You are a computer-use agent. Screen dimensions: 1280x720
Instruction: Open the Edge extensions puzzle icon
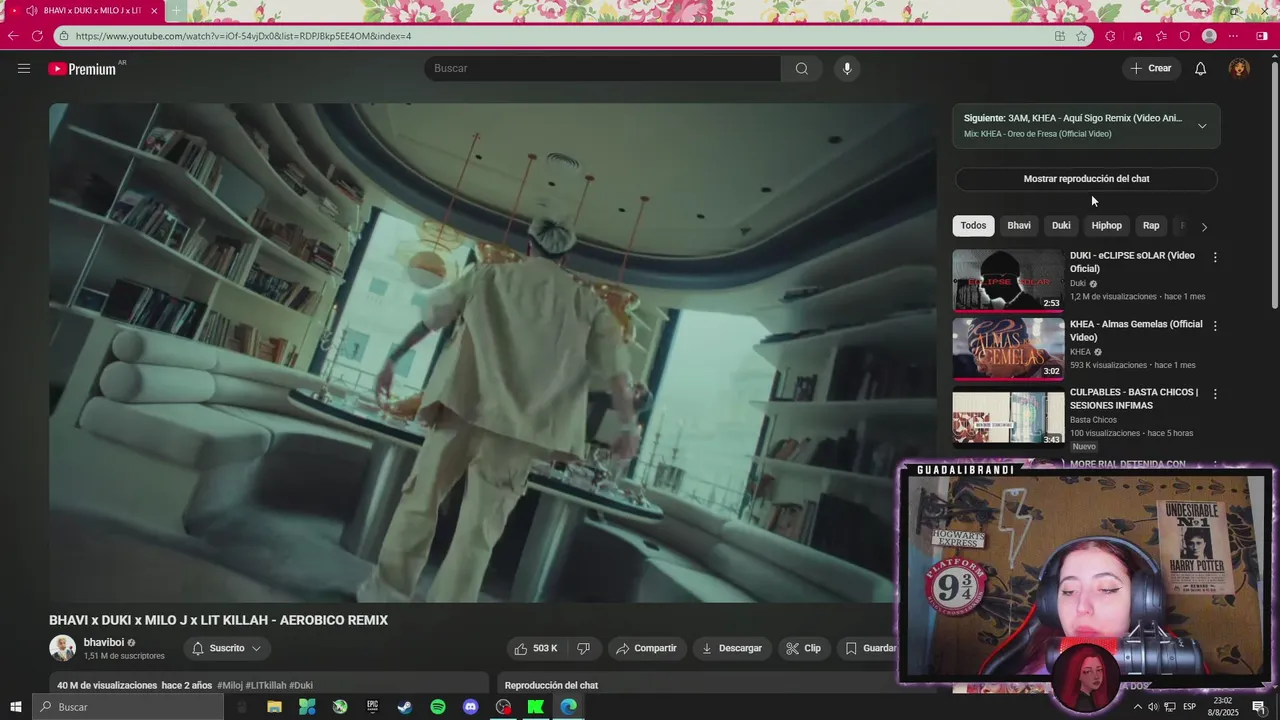tap(1110, 36)
